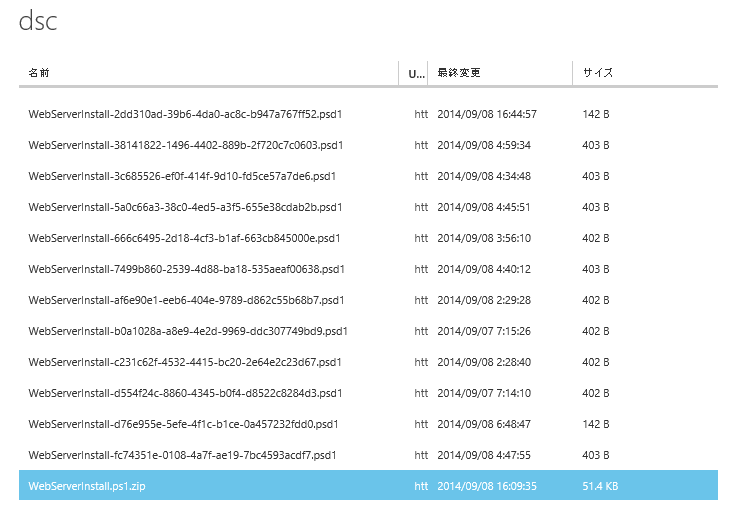Click the date 2014/09/08 4:40:12
The height and width of the screenshot is (524, 744).
point(484,269)
